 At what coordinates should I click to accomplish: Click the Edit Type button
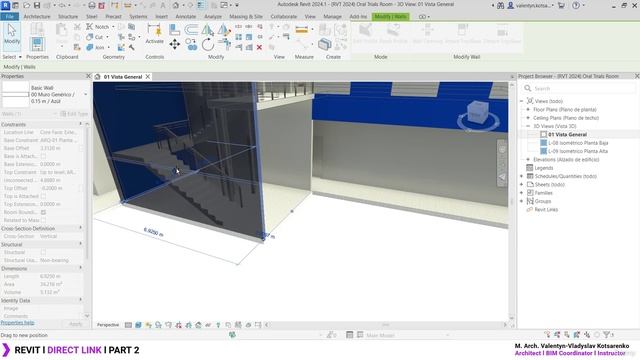coord(74,114)
